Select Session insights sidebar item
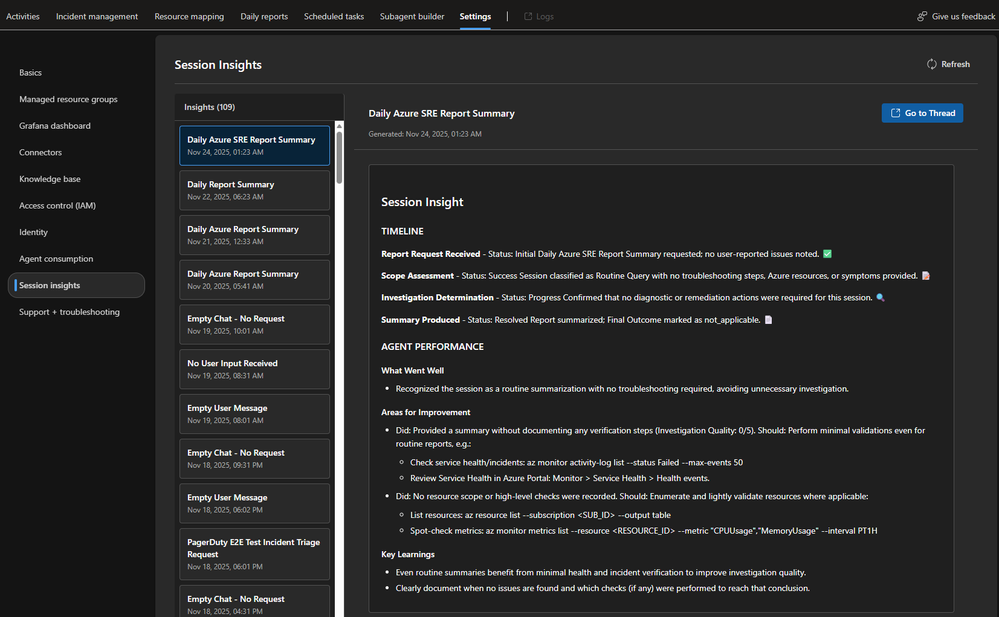The height and width of the screenshot is (617, 999). pyautogui.click(x=76, y=286)
